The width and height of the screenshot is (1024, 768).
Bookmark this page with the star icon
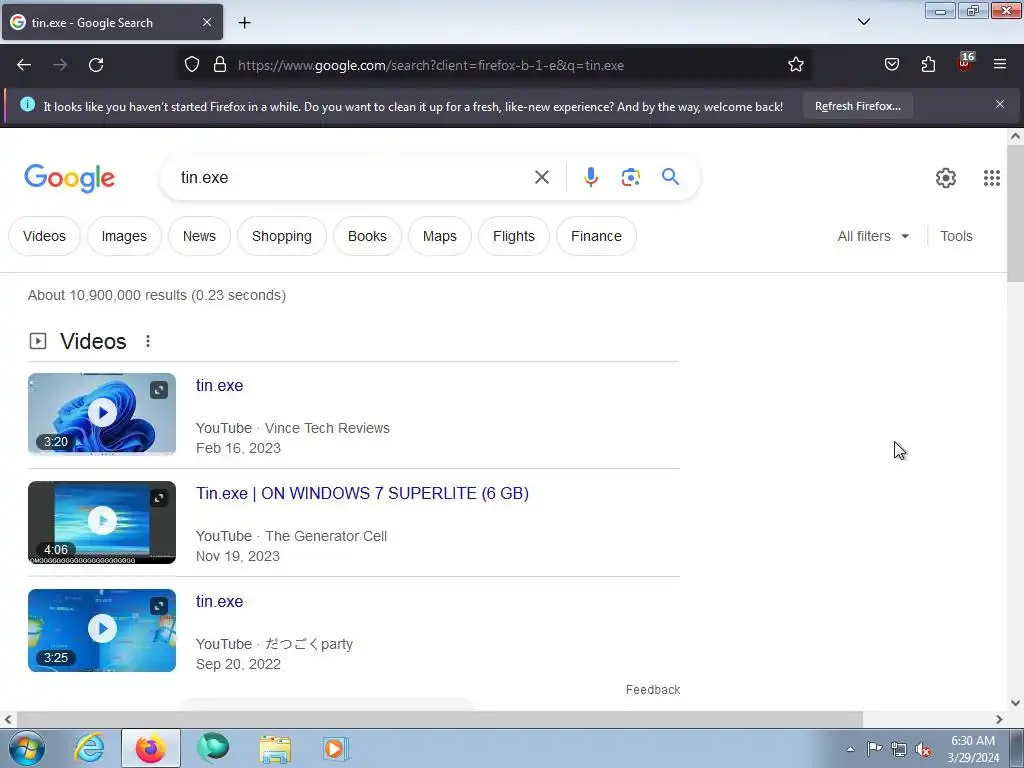[x=795, y=65]
